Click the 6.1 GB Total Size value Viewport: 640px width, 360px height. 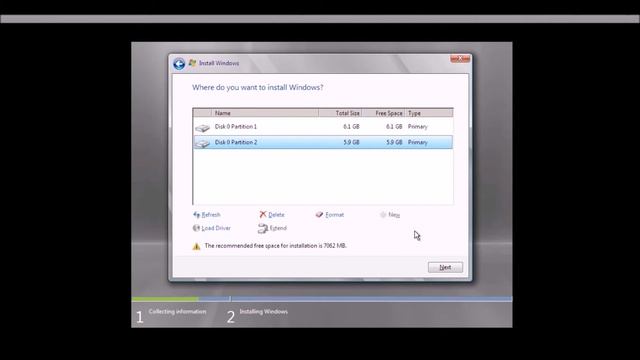(351, 127)
